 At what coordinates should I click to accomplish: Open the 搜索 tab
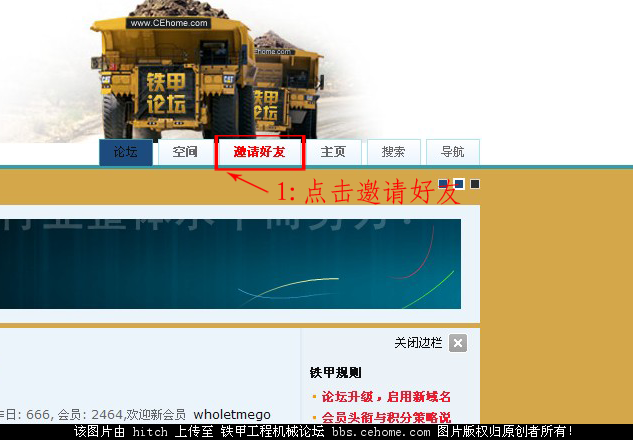[x=394, y=152]
